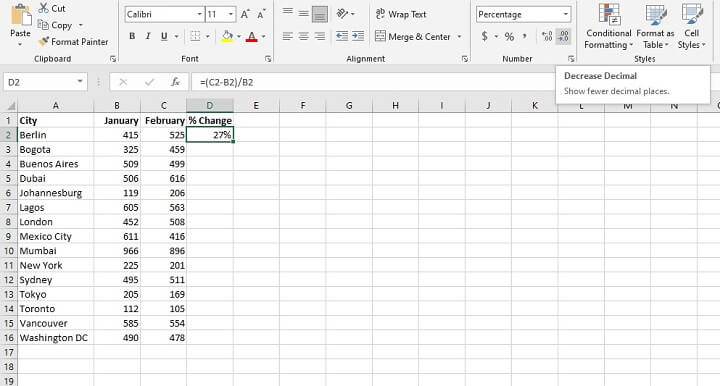
Task: Click the formula bar with =(C2-B2)/B2
Action: point(372,82)
